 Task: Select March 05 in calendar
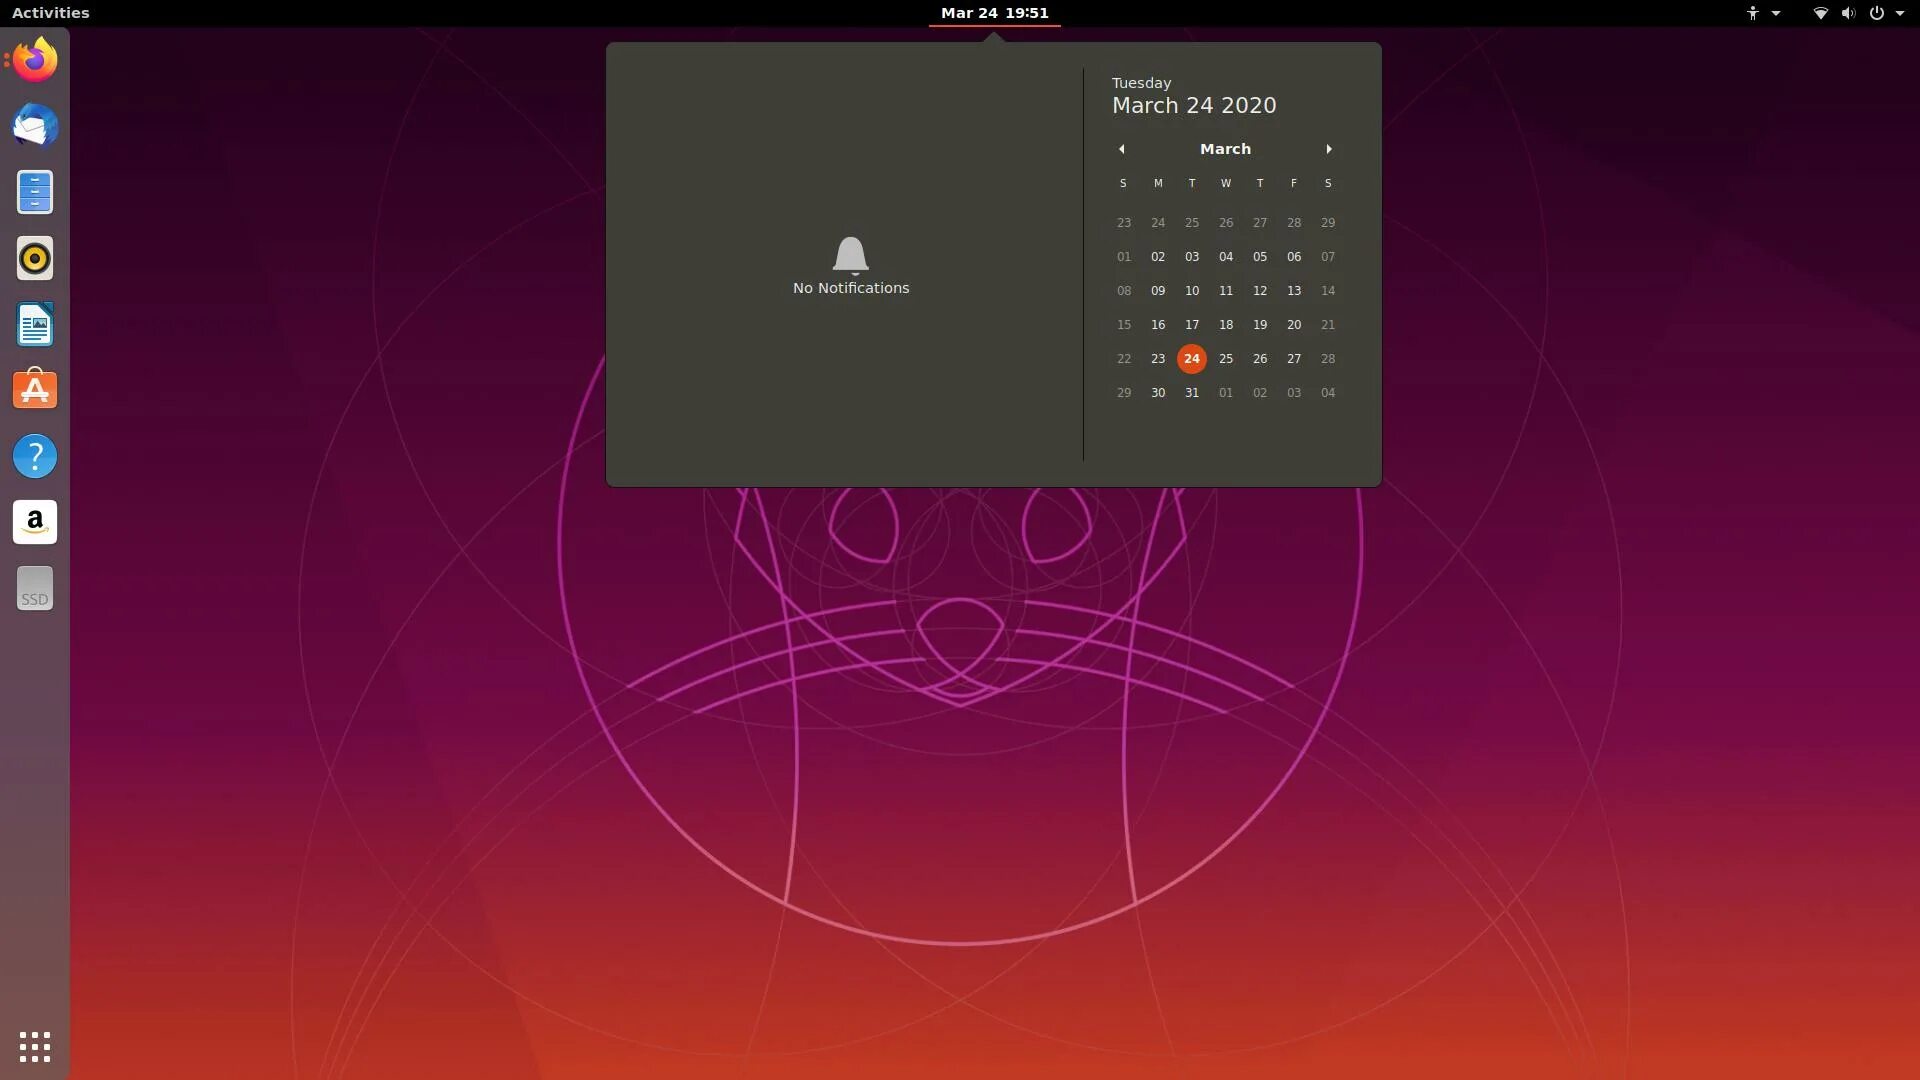1259,256
